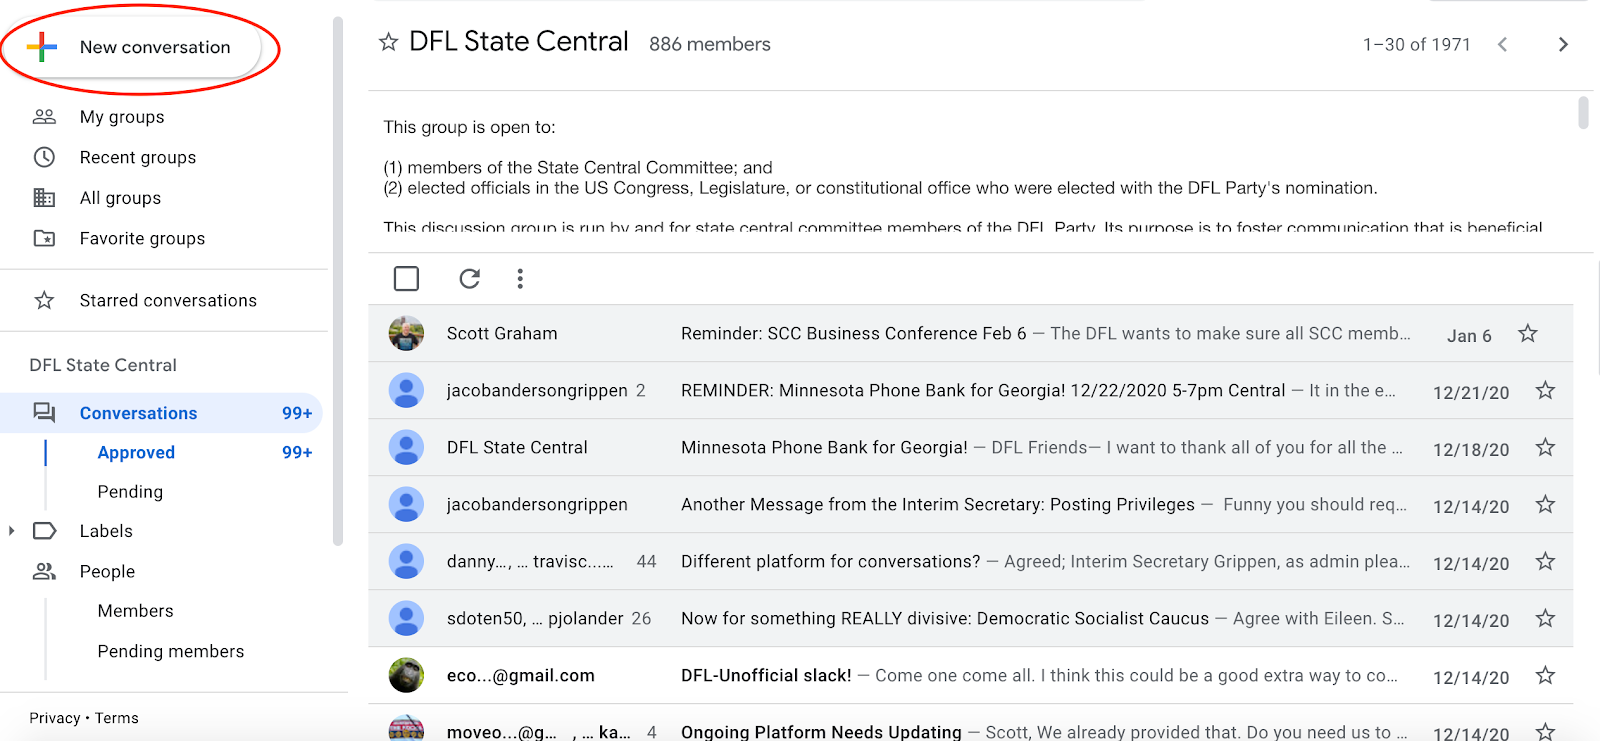This screenshot has width=1600, height=741.
Task: Click the DFL State Central sidebar heading
Action: [103, 365]
